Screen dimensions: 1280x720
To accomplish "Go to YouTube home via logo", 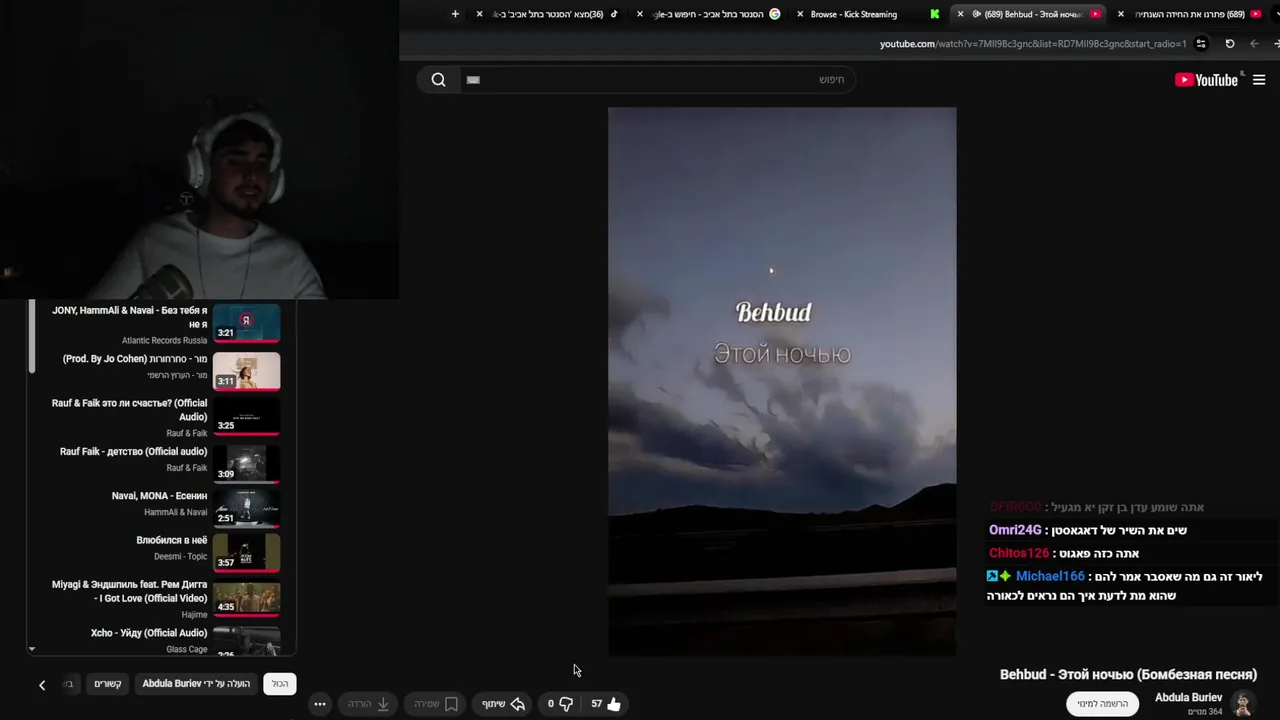I will coord(1206,80).
